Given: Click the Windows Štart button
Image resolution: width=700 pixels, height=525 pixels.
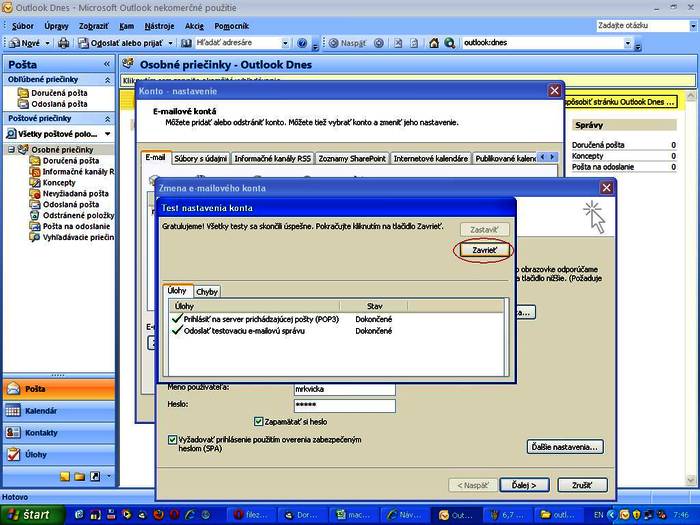Looking at the screenshot, I should pos(32,514).
